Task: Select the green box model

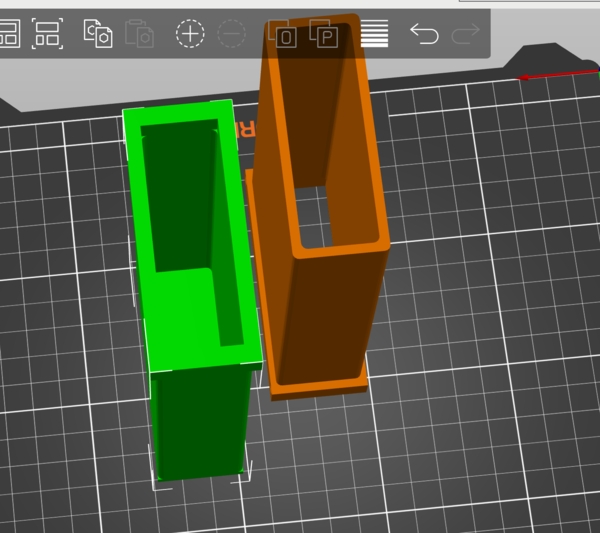Action: 193,291
